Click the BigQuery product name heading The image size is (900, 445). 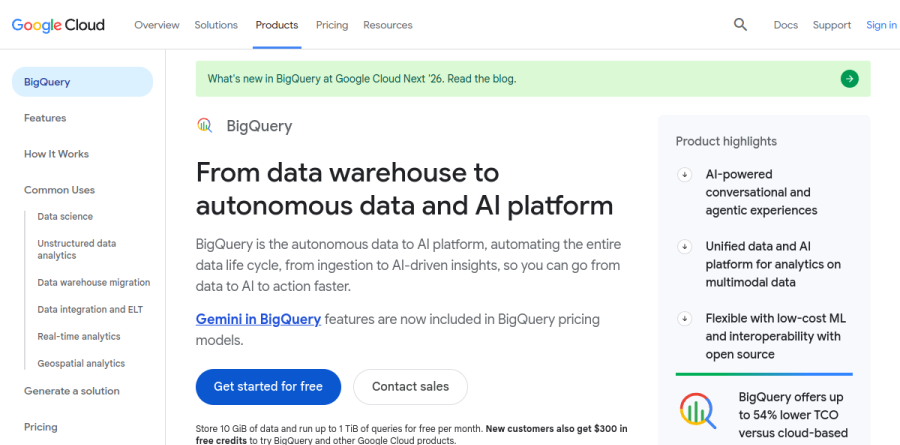[259, 126]
